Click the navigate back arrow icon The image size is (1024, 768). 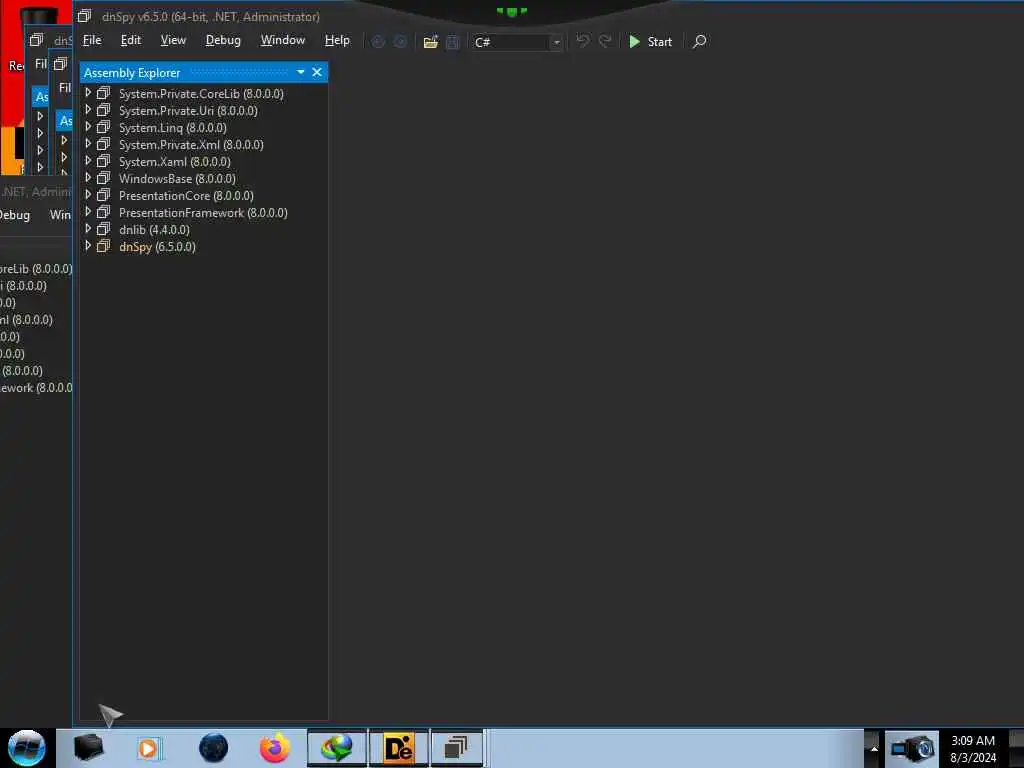click(x=378, y=42)
